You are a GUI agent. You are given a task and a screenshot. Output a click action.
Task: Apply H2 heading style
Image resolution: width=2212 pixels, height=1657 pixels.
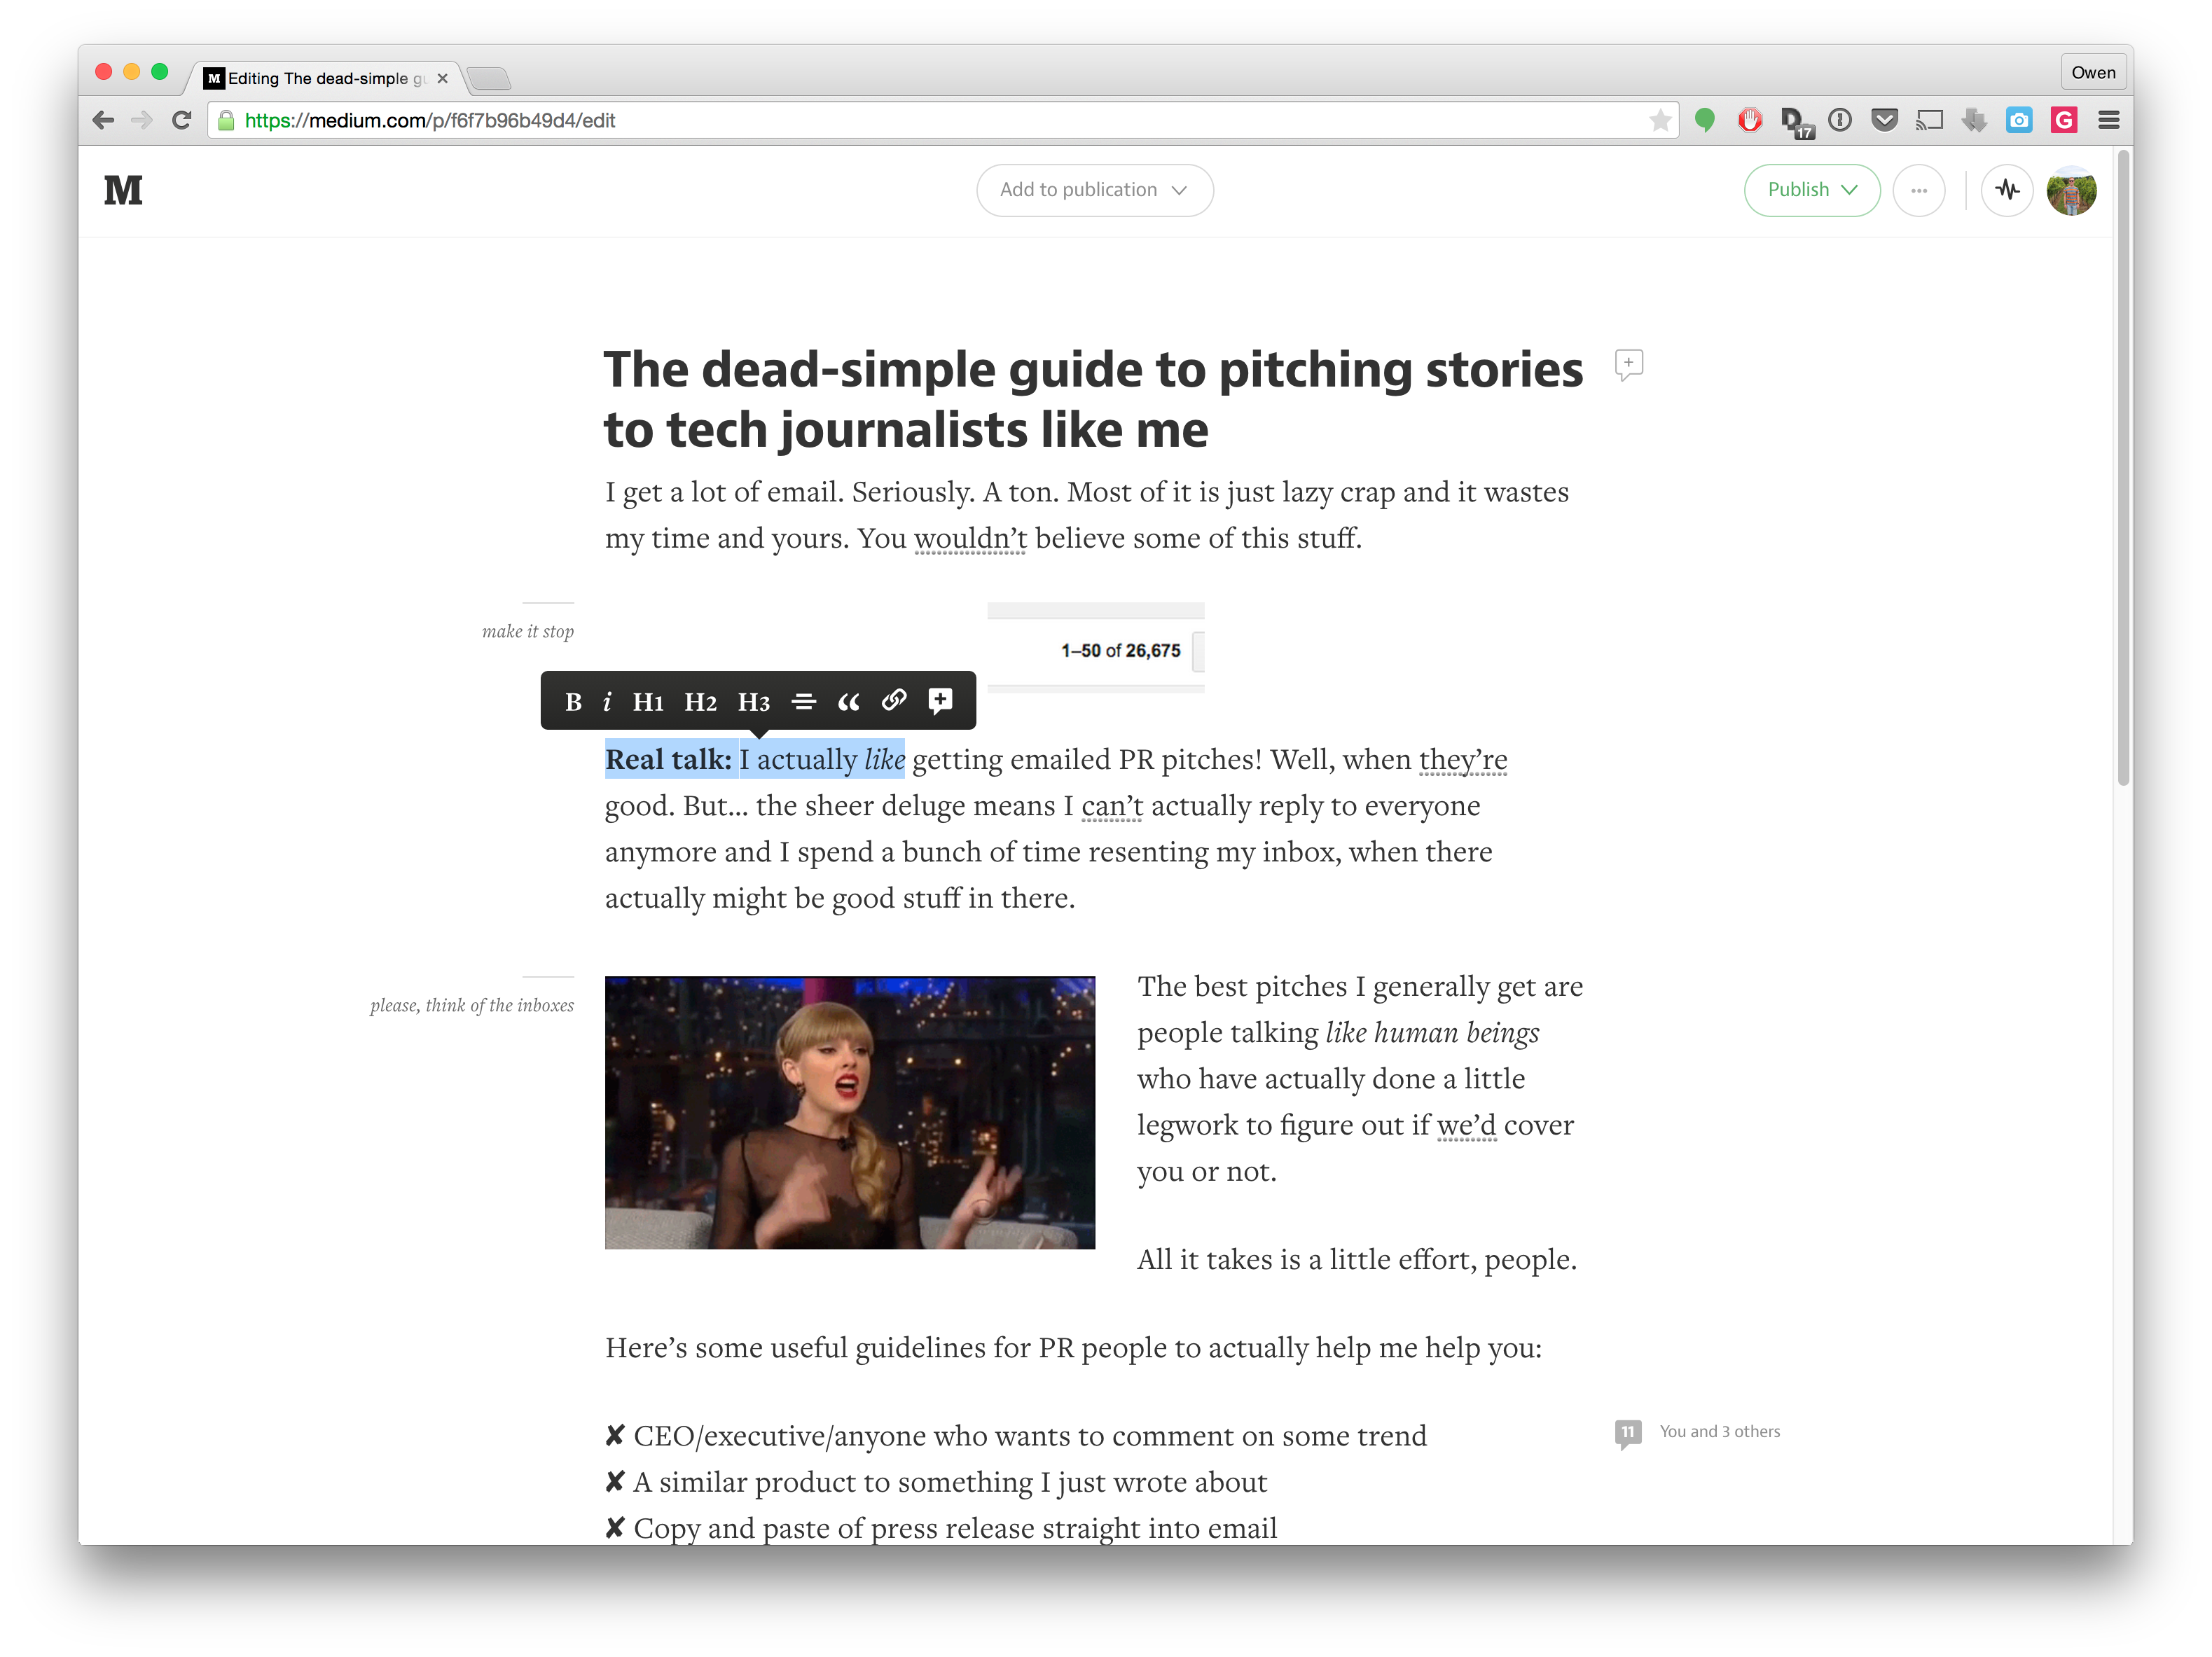pos(700,702)
